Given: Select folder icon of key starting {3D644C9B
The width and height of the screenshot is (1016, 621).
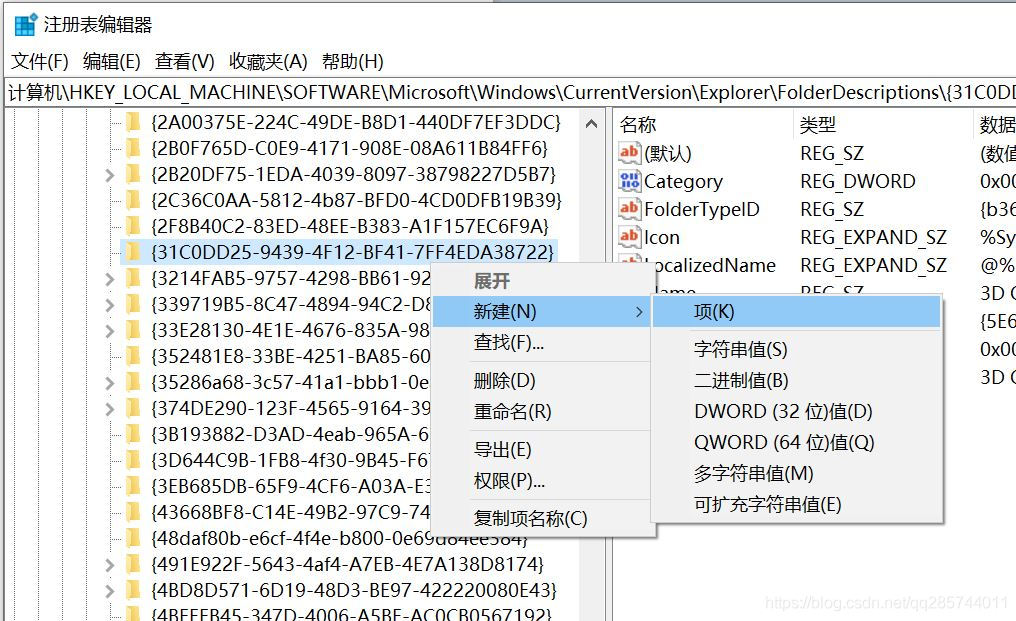Looking at the screenshot, I should [x=133, y=460].
